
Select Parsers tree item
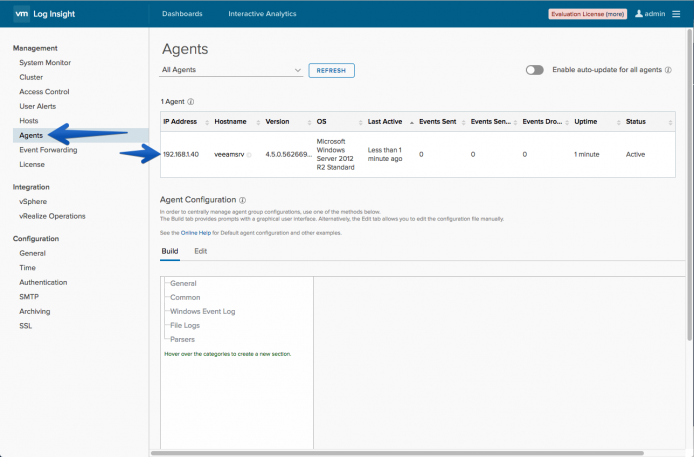[x=182, y=340]
